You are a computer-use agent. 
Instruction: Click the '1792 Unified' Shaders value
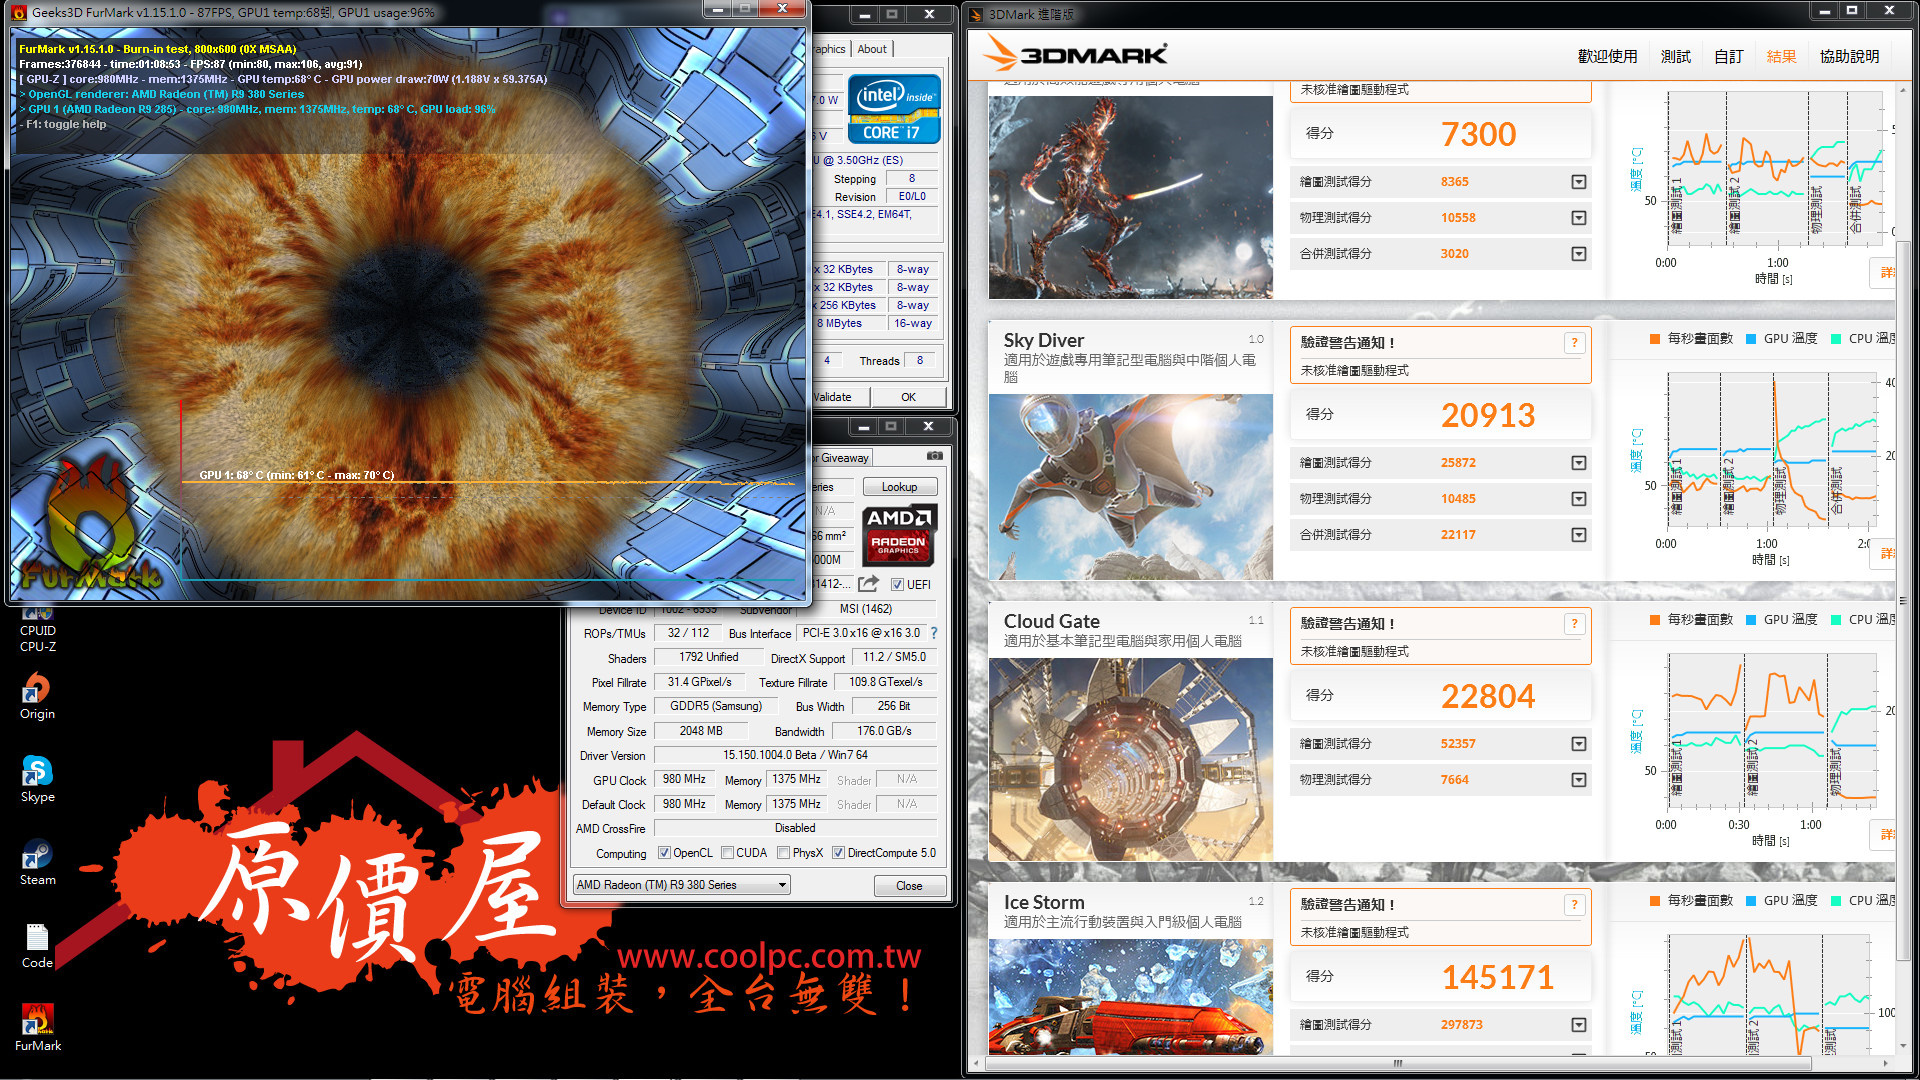pos(709,658)
